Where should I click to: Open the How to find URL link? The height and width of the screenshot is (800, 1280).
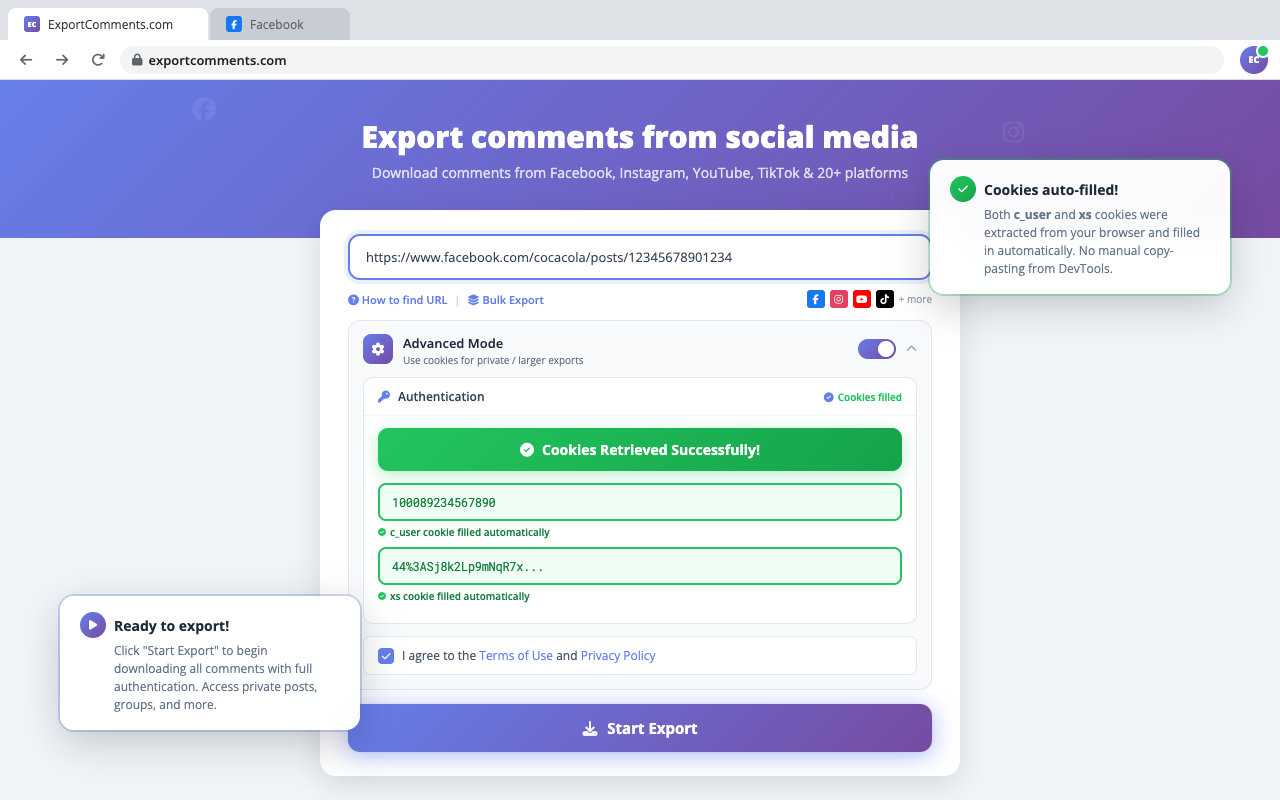(404, 300)
